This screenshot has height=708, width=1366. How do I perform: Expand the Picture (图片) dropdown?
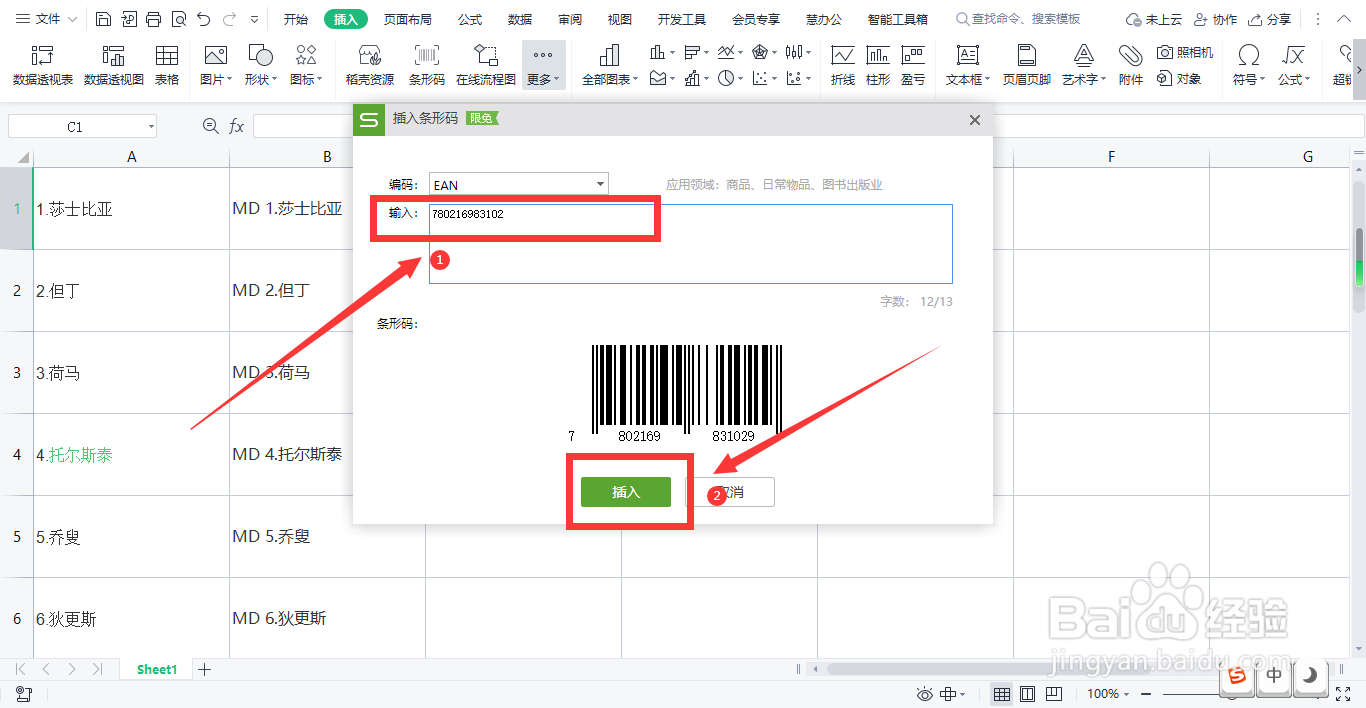pyautogui.click(x=230, y=79)
